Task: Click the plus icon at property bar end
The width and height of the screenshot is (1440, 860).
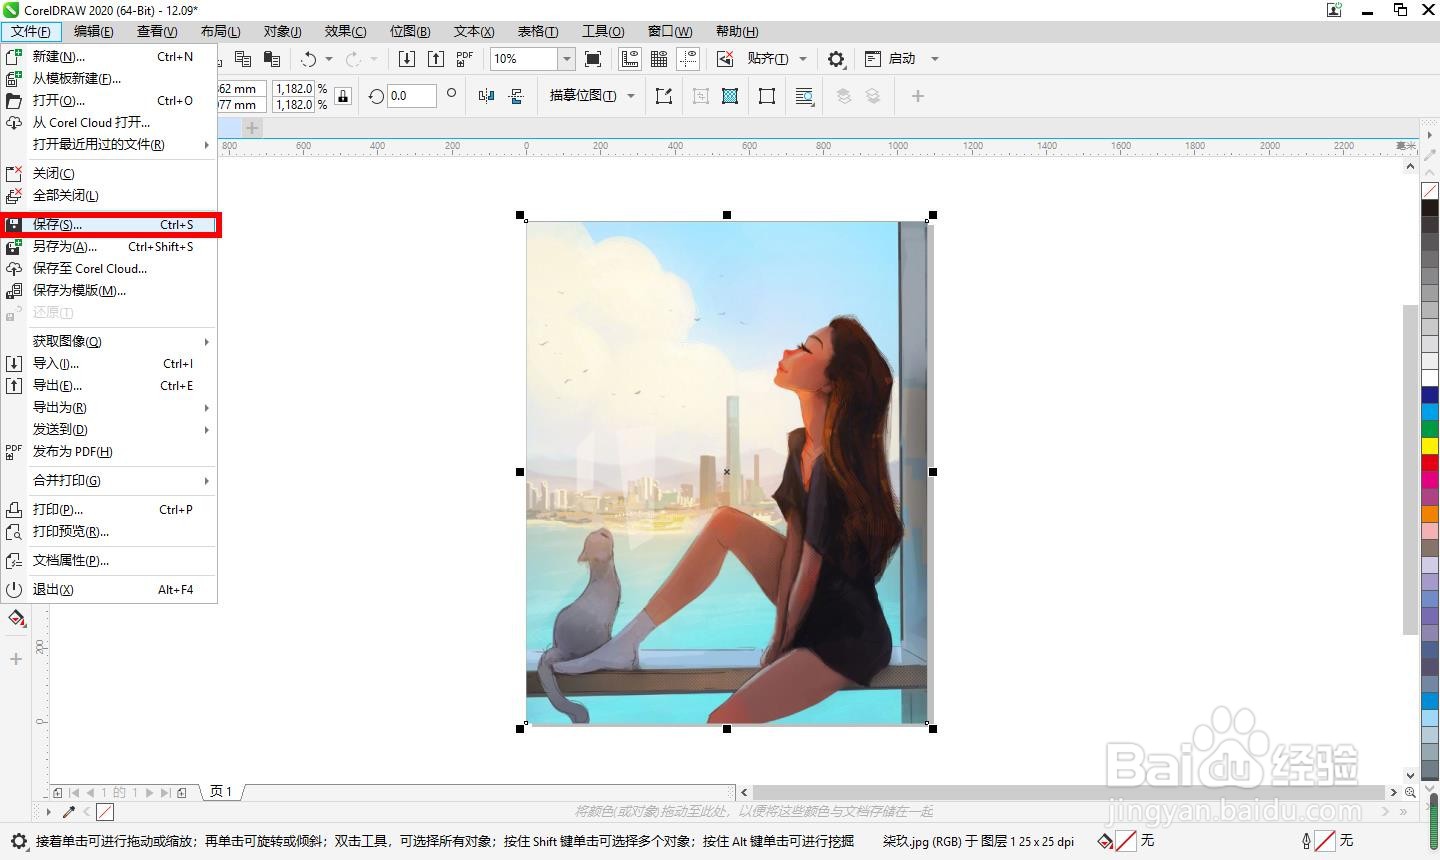Action: (917, 96)
